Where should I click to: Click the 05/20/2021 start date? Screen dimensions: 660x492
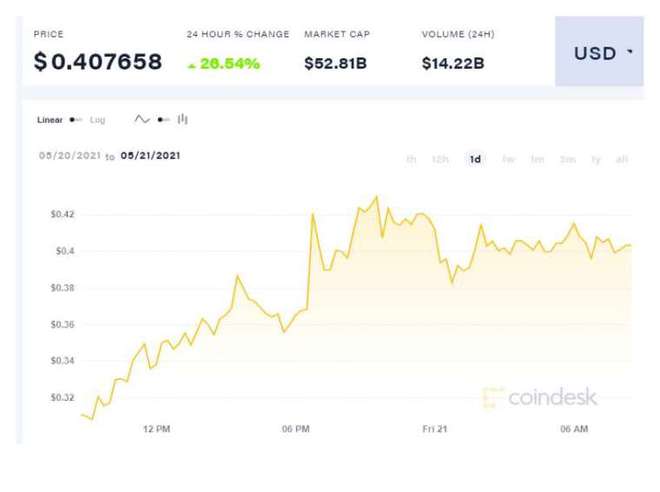(69, 156)
